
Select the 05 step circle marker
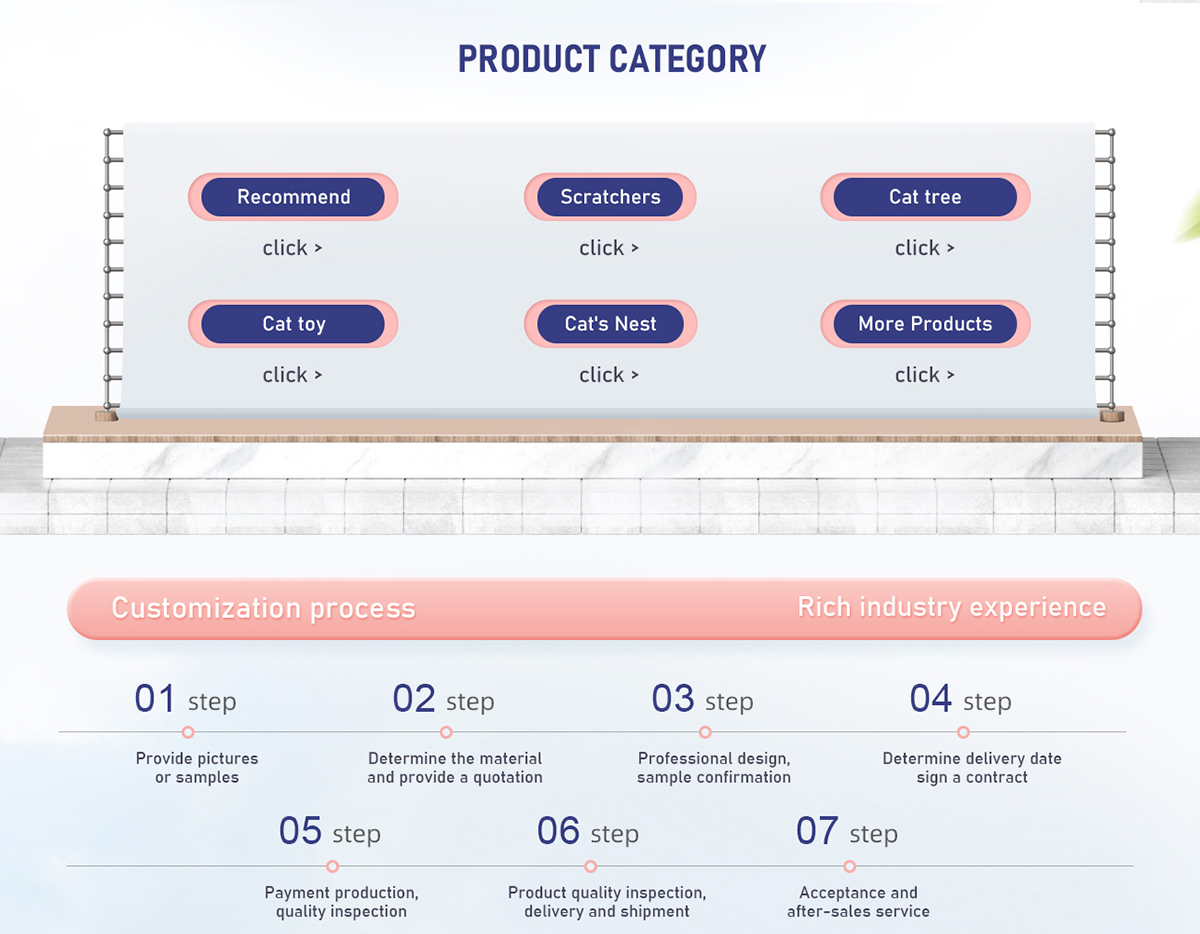point(333,866)
